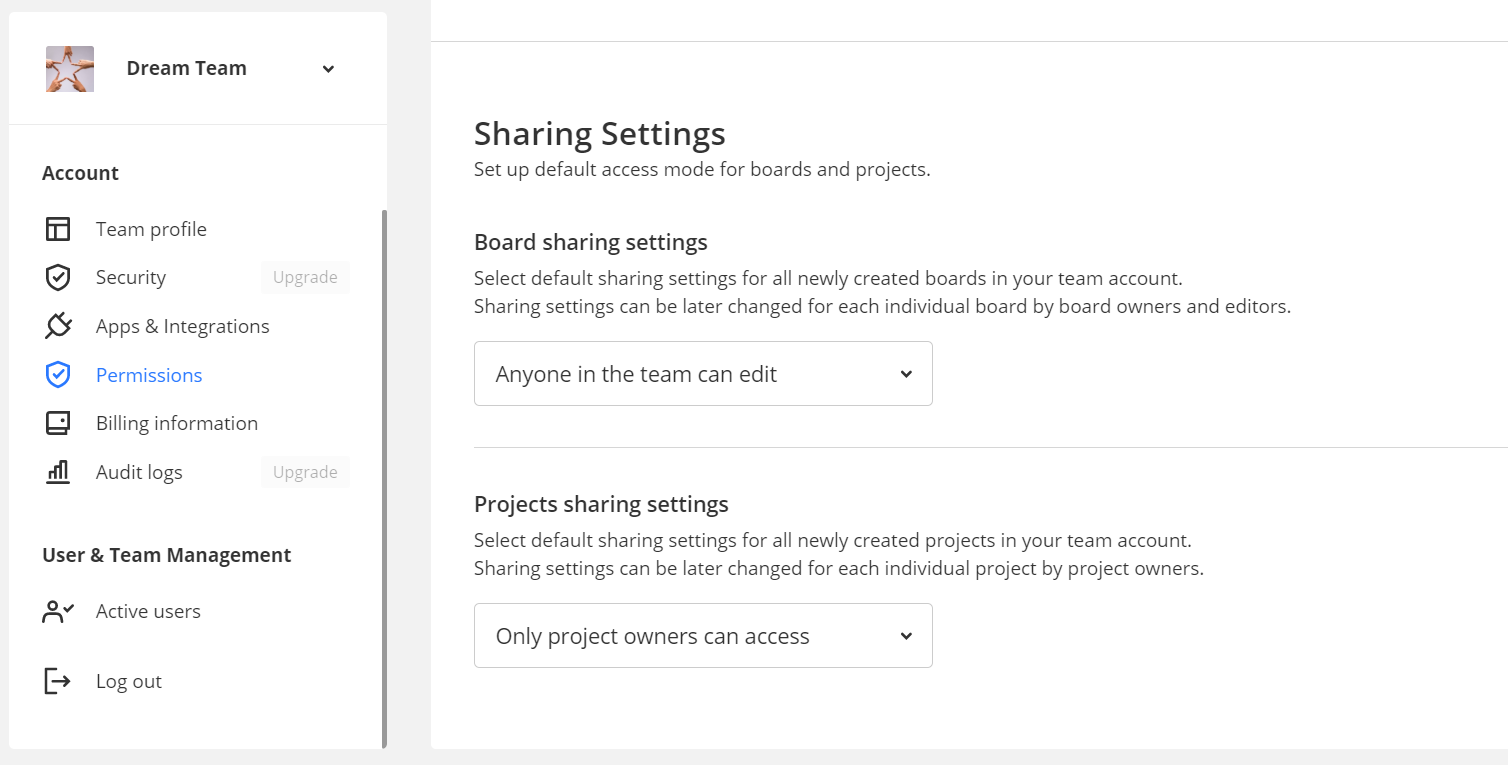Viewport: 1508px width, 765px height.
Task: Select the Permissions text label in sidebar
Action: point(149,375)
